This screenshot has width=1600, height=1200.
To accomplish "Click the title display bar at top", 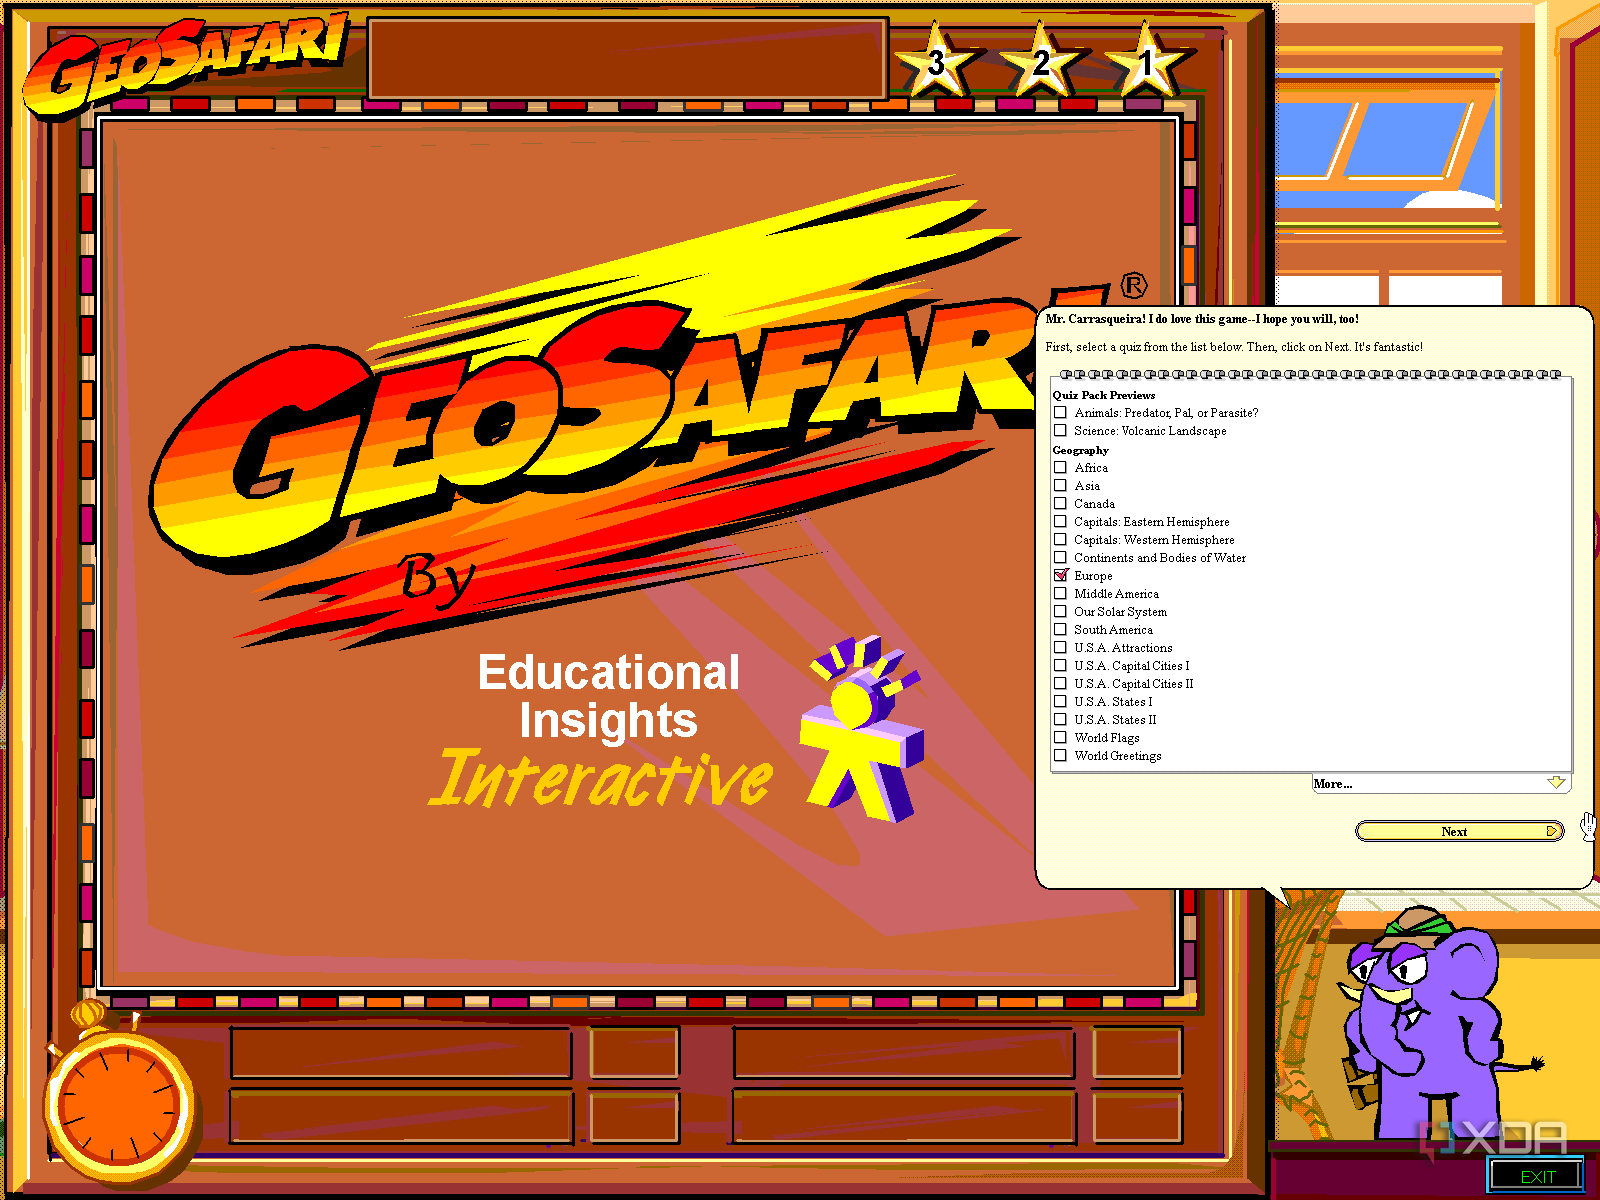I will click(628, 58).
